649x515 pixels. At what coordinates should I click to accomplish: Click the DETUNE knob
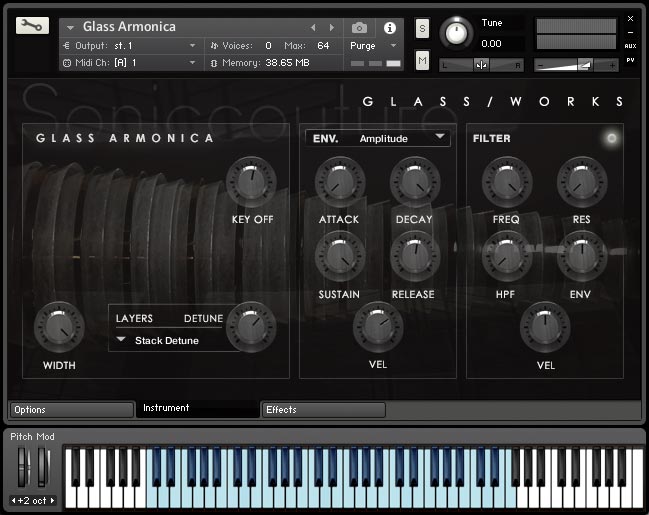251,327
